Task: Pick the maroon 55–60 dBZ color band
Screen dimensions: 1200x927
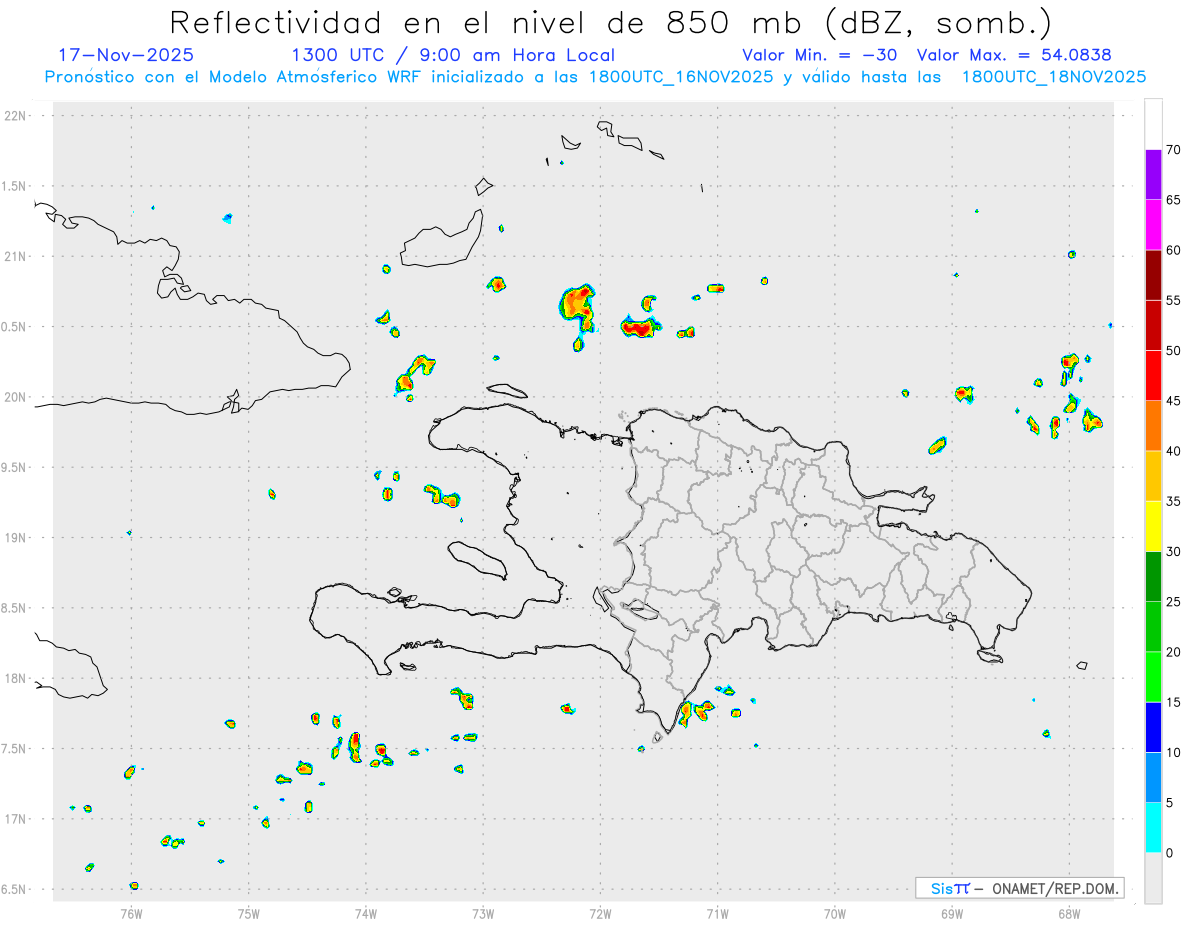Action: 1153,275
